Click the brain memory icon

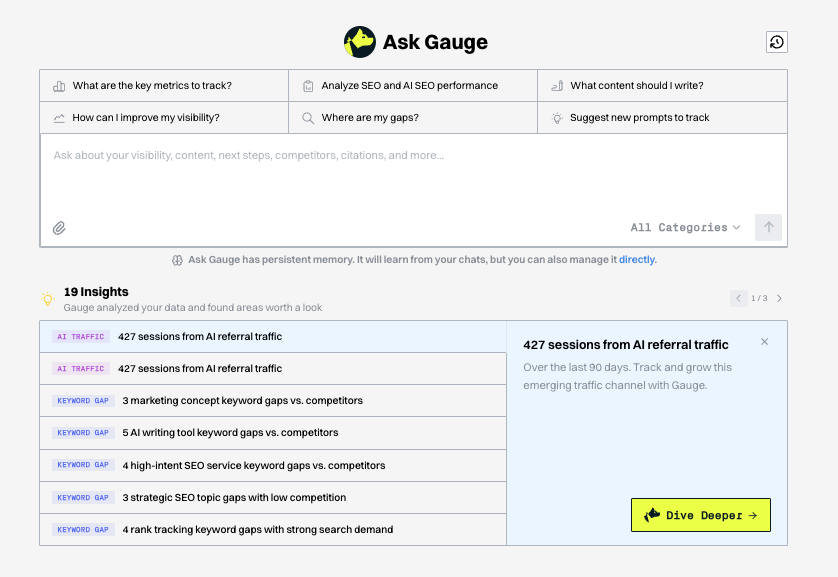tap(177, 260)
